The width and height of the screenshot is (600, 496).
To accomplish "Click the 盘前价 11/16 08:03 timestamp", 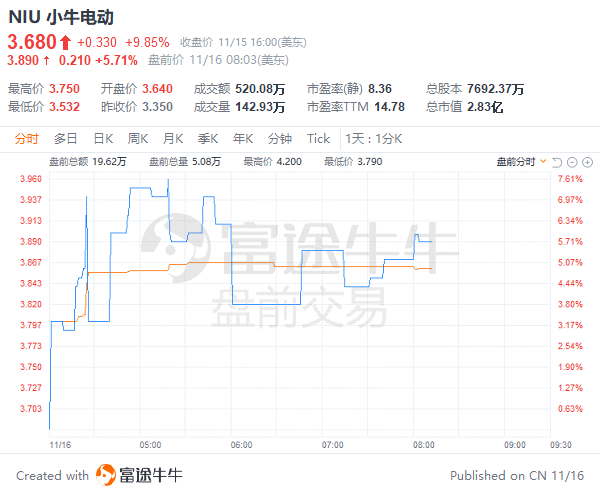I will [x=218, y=60].
